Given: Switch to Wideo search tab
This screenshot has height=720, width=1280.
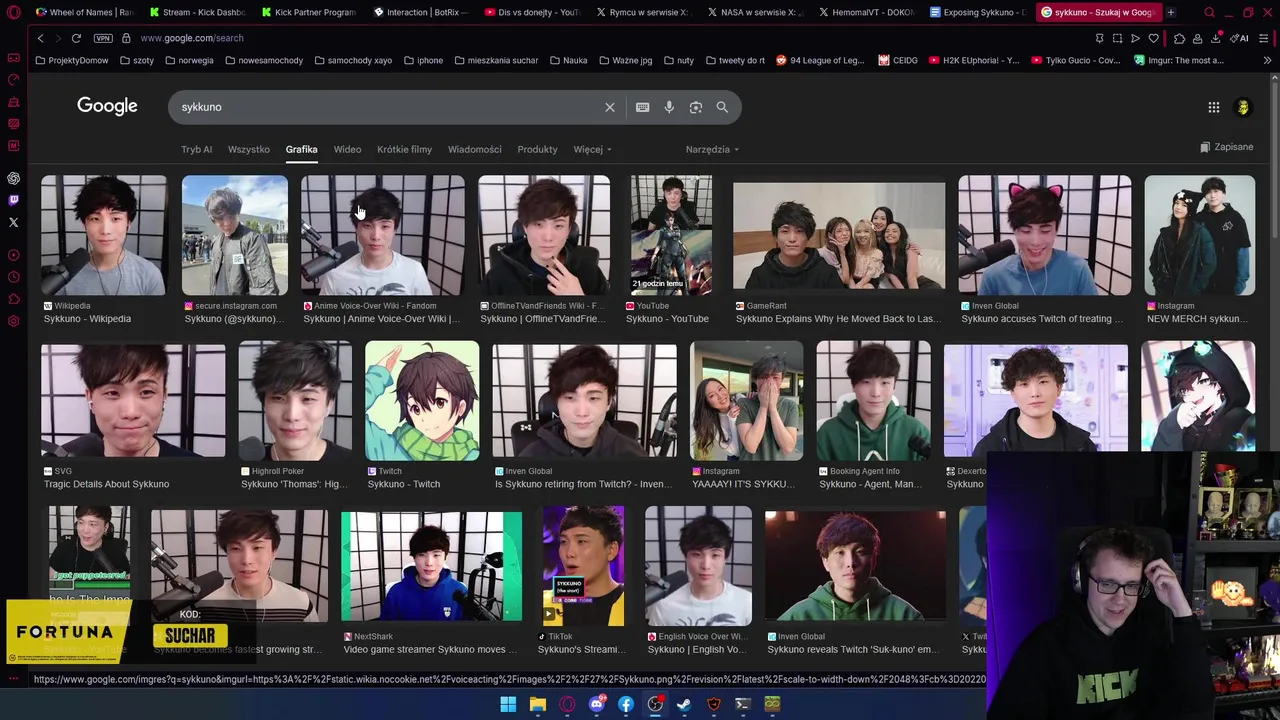Looking at the screenshot, I should coord(347,149).
